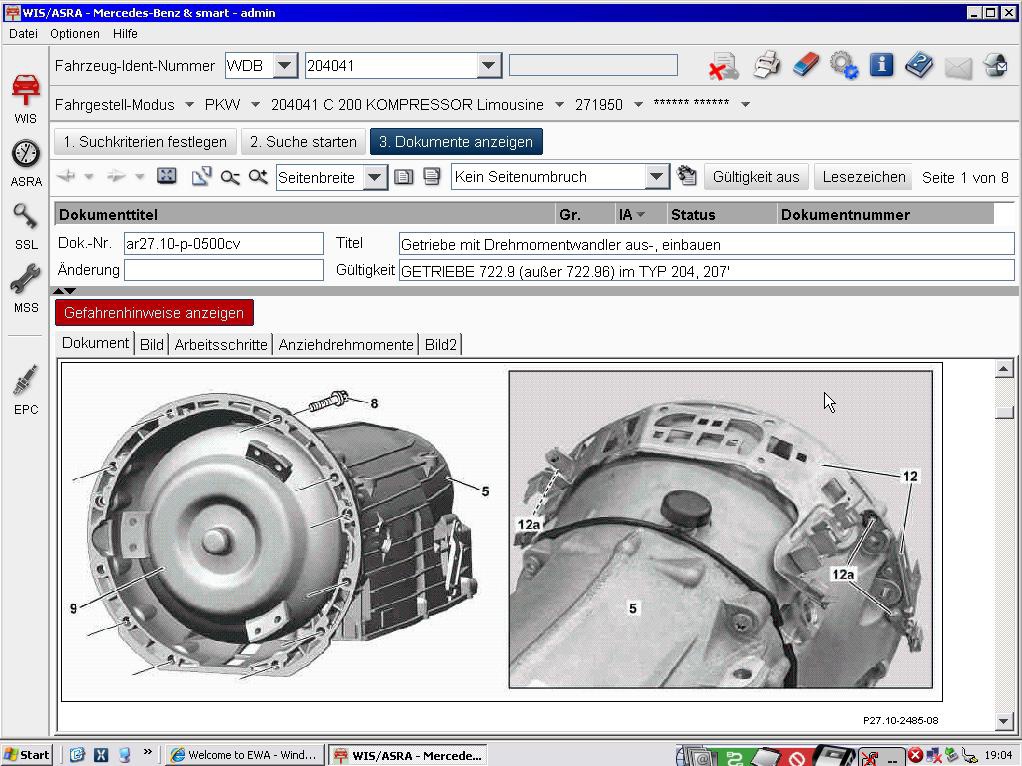
Task: Open the Optionen menu
Action: pos(75,33)
